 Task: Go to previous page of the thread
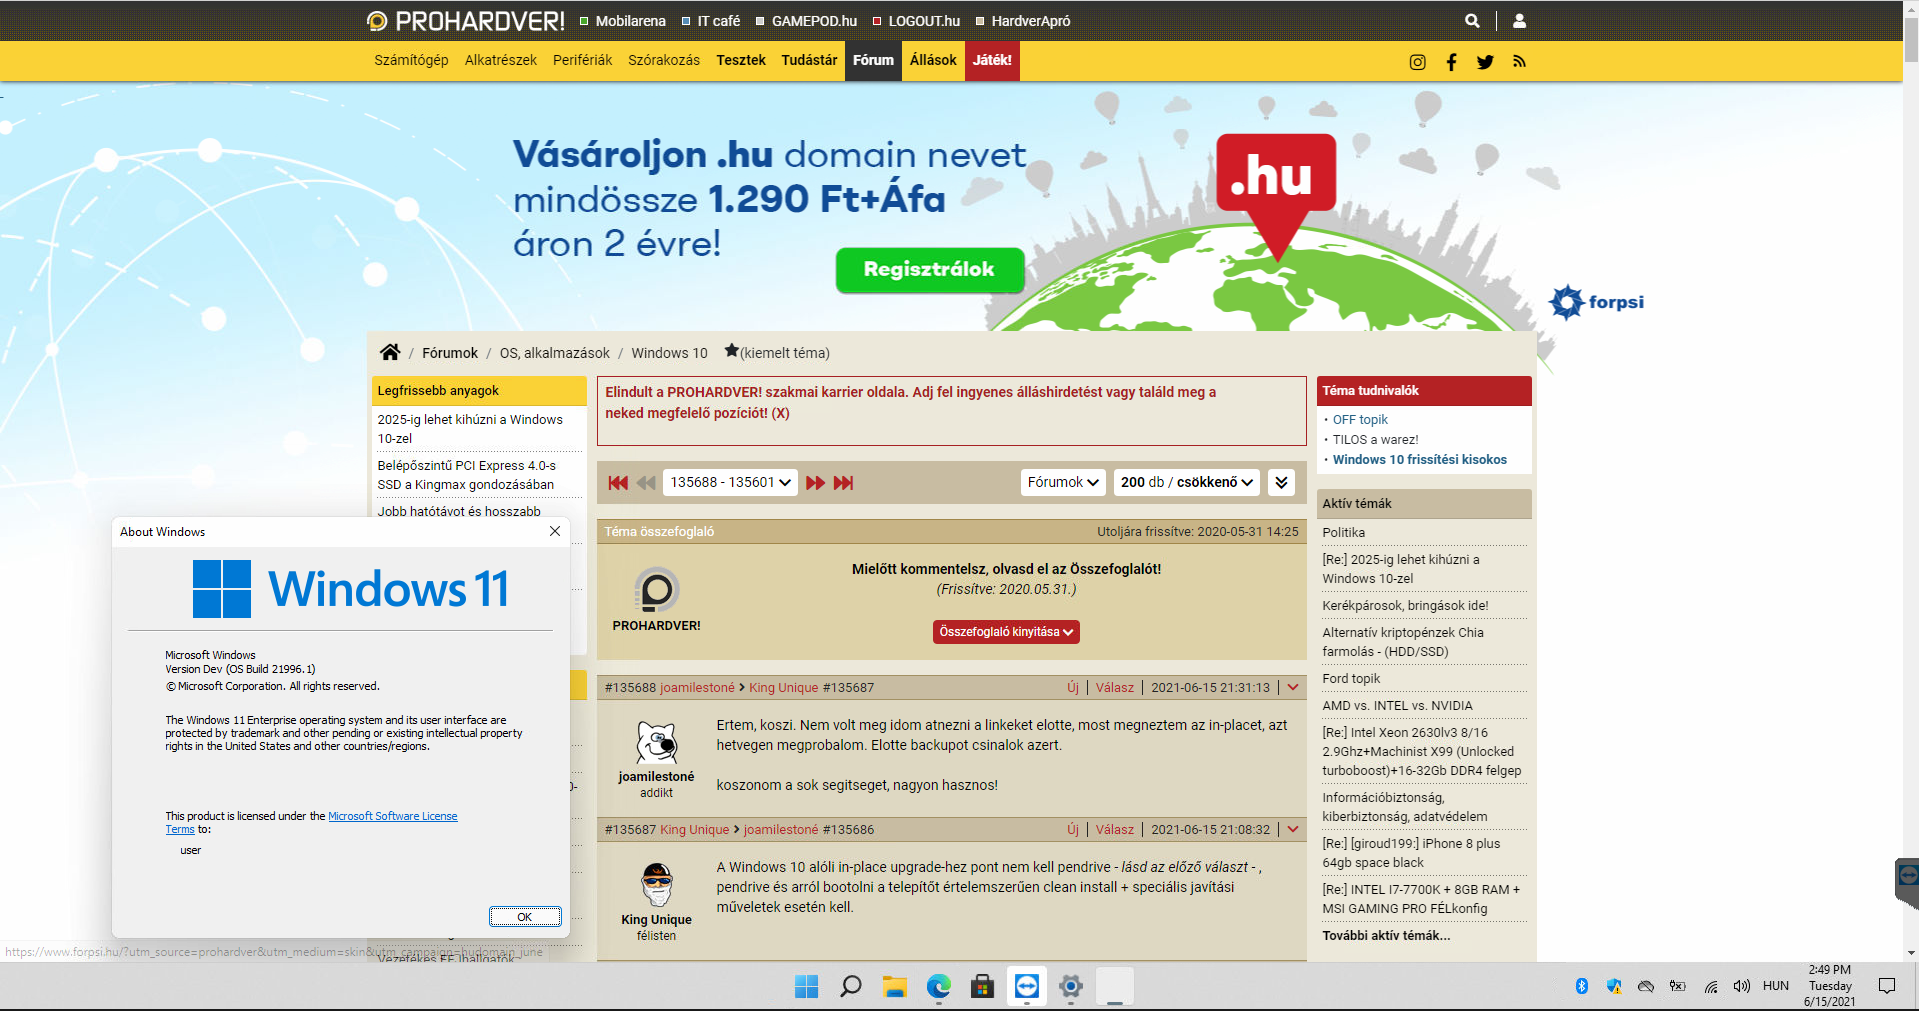pyautogui.click(x=646, y=483)
